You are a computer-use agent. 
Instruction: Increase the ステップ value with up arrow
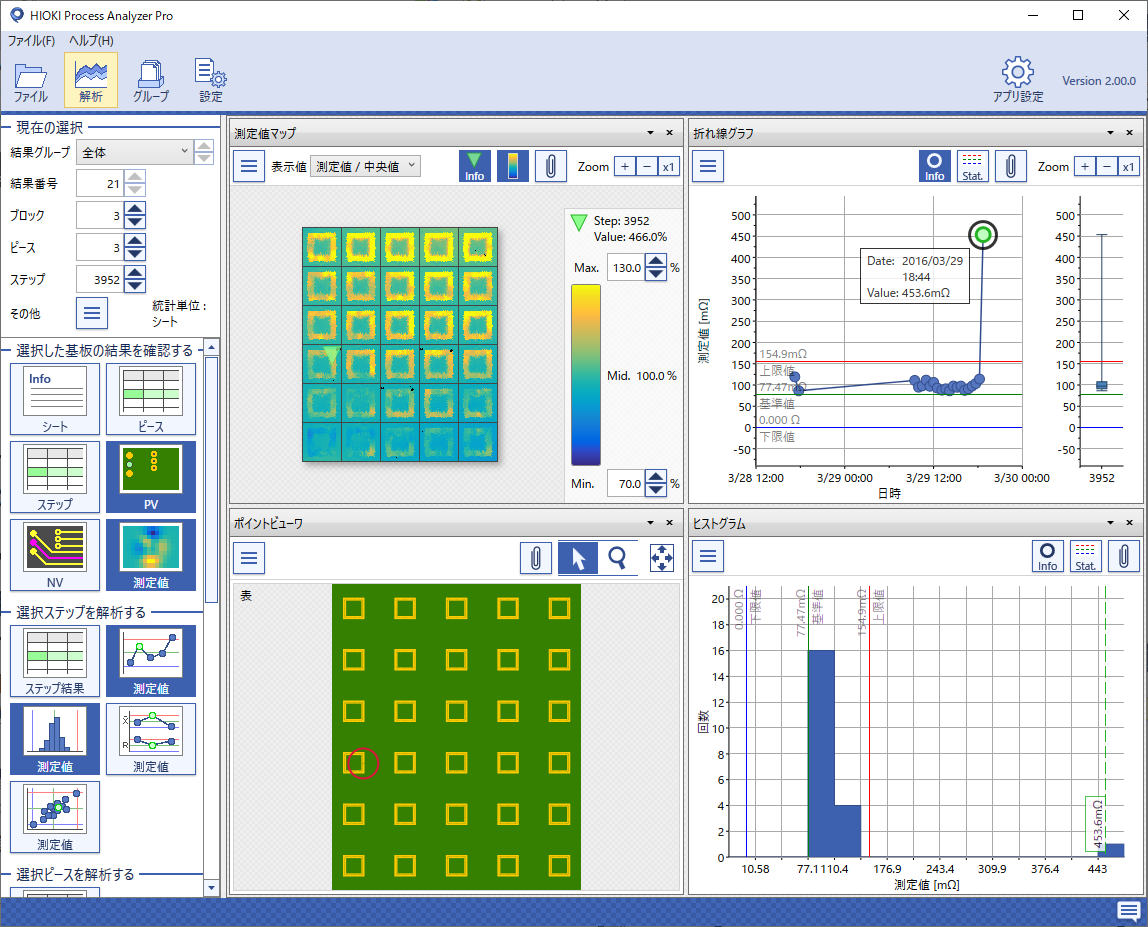[135, 272]
